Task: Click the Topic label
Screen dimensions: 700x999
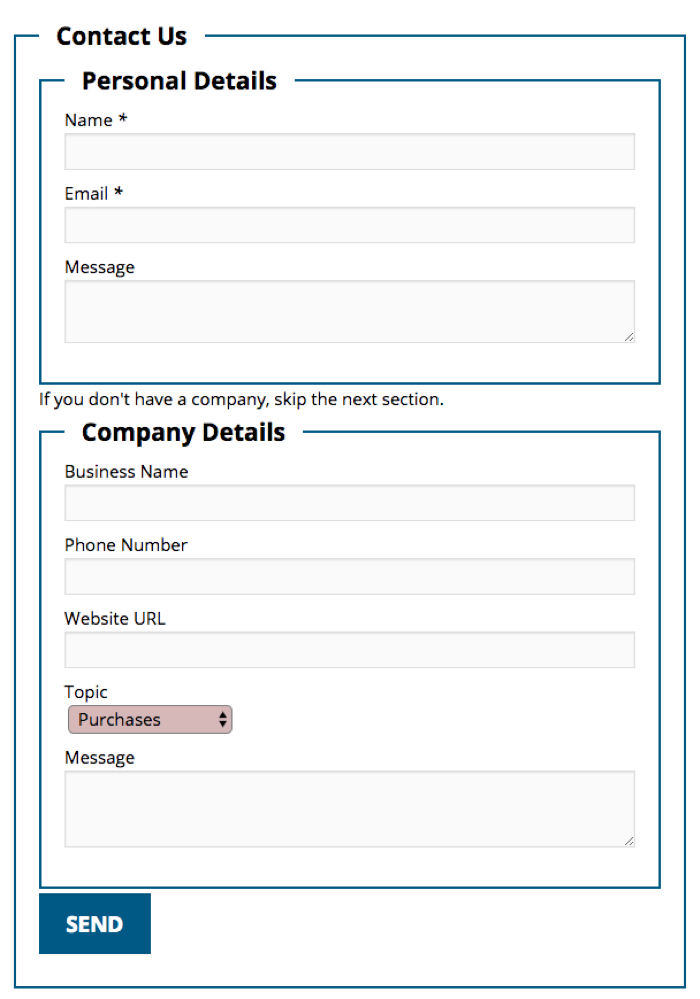Action: tap(86, 692)
